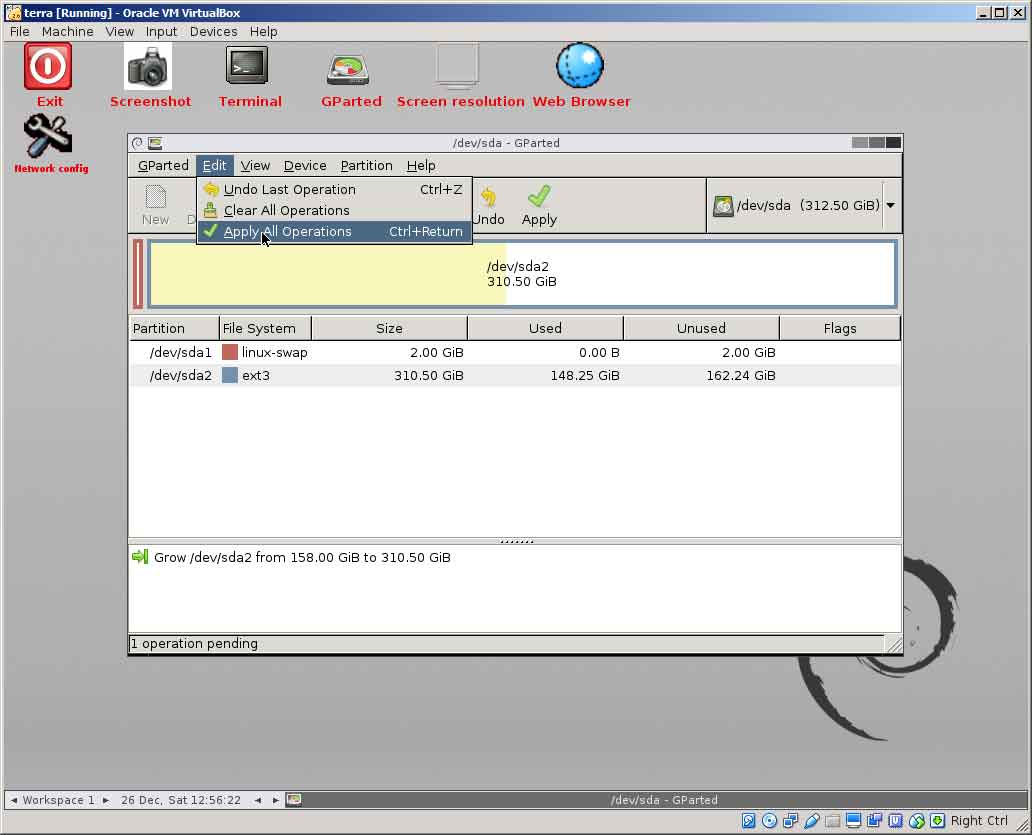Click the hard disk icon beside /dev/sda
The image size is (1032, 835).
[x=723, y=206]
